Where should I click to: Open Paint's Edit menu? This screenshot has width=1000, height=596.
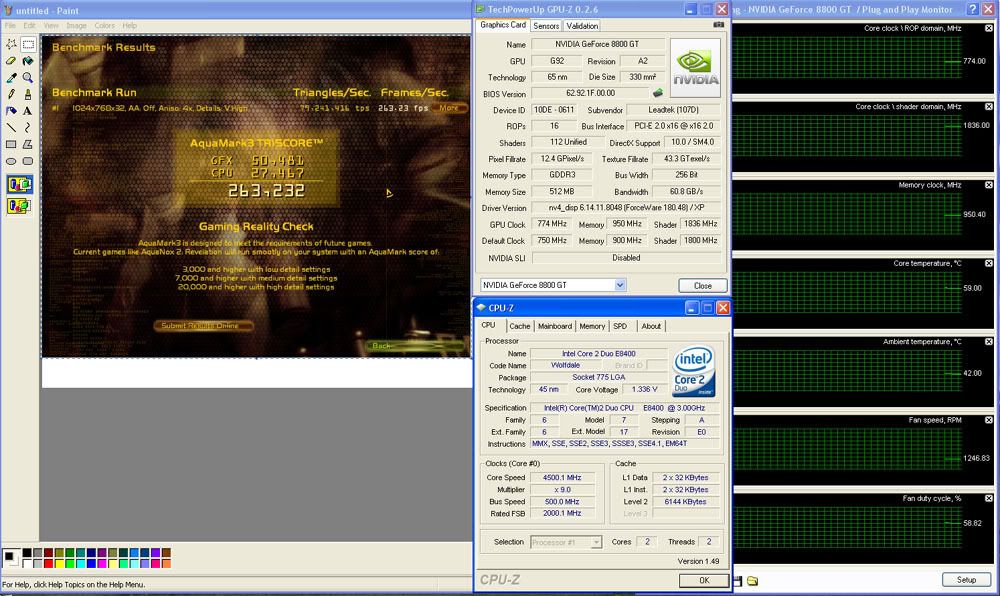click(x=29, y=25)
